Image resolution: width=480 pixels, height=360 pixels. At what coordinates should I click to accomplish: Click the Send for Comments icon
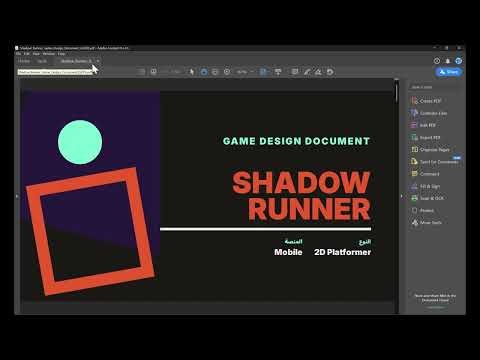pyautogui.click(x=414, y=162)
